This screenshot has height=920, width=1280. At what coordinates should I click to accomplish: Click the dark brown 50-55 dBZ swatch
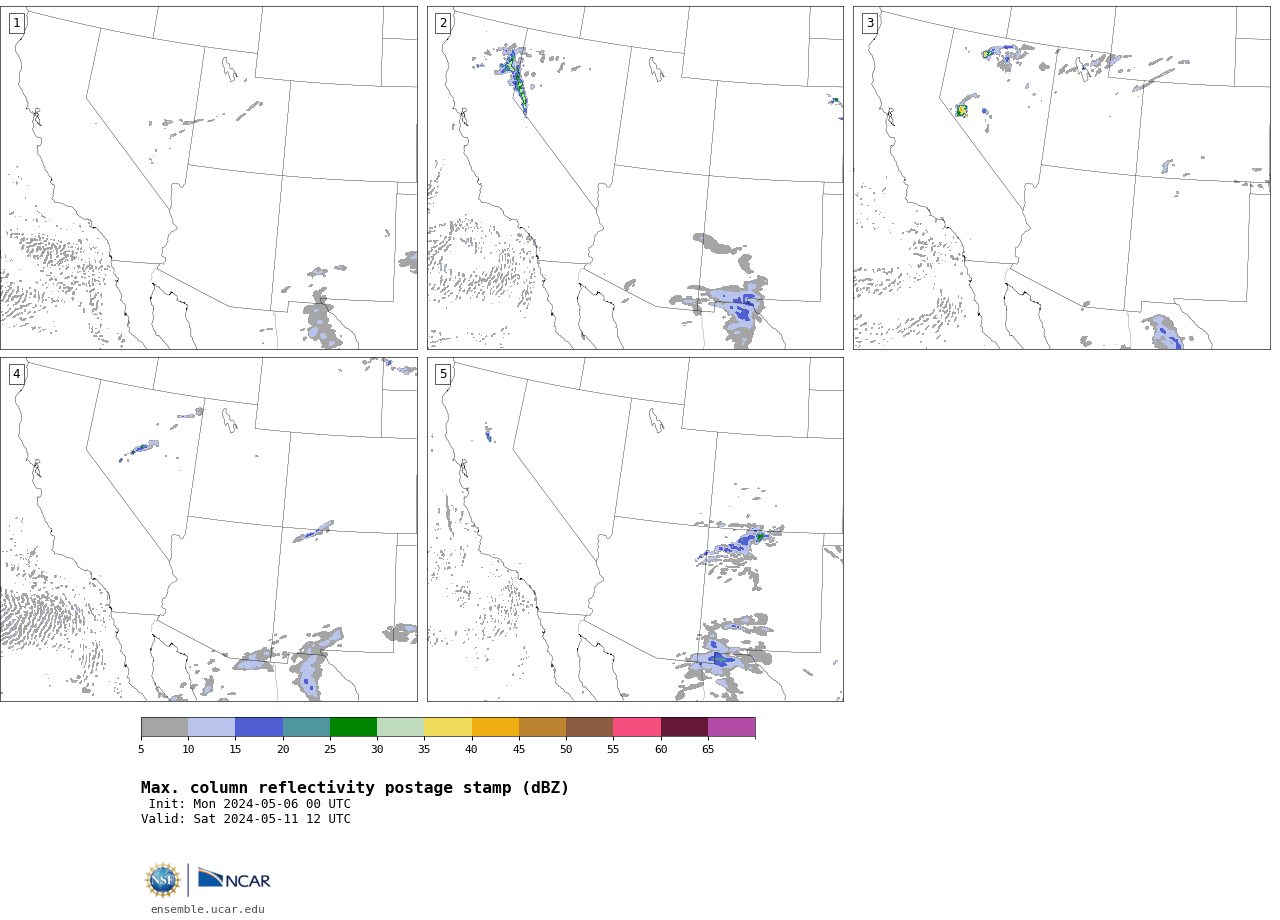(589, 727)
